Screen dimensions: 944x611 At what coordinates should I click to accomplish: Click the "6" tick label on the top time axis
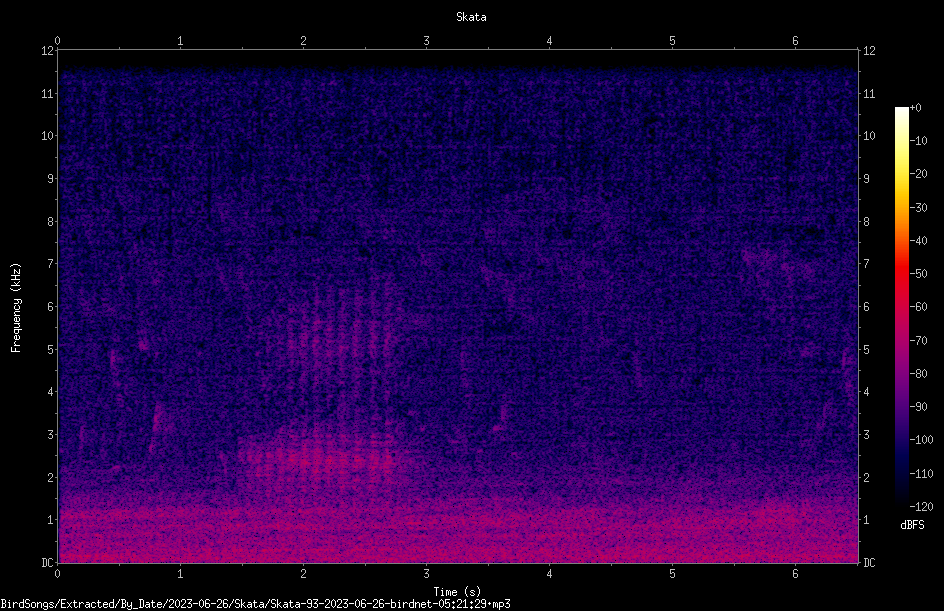[x=795, y=41]
